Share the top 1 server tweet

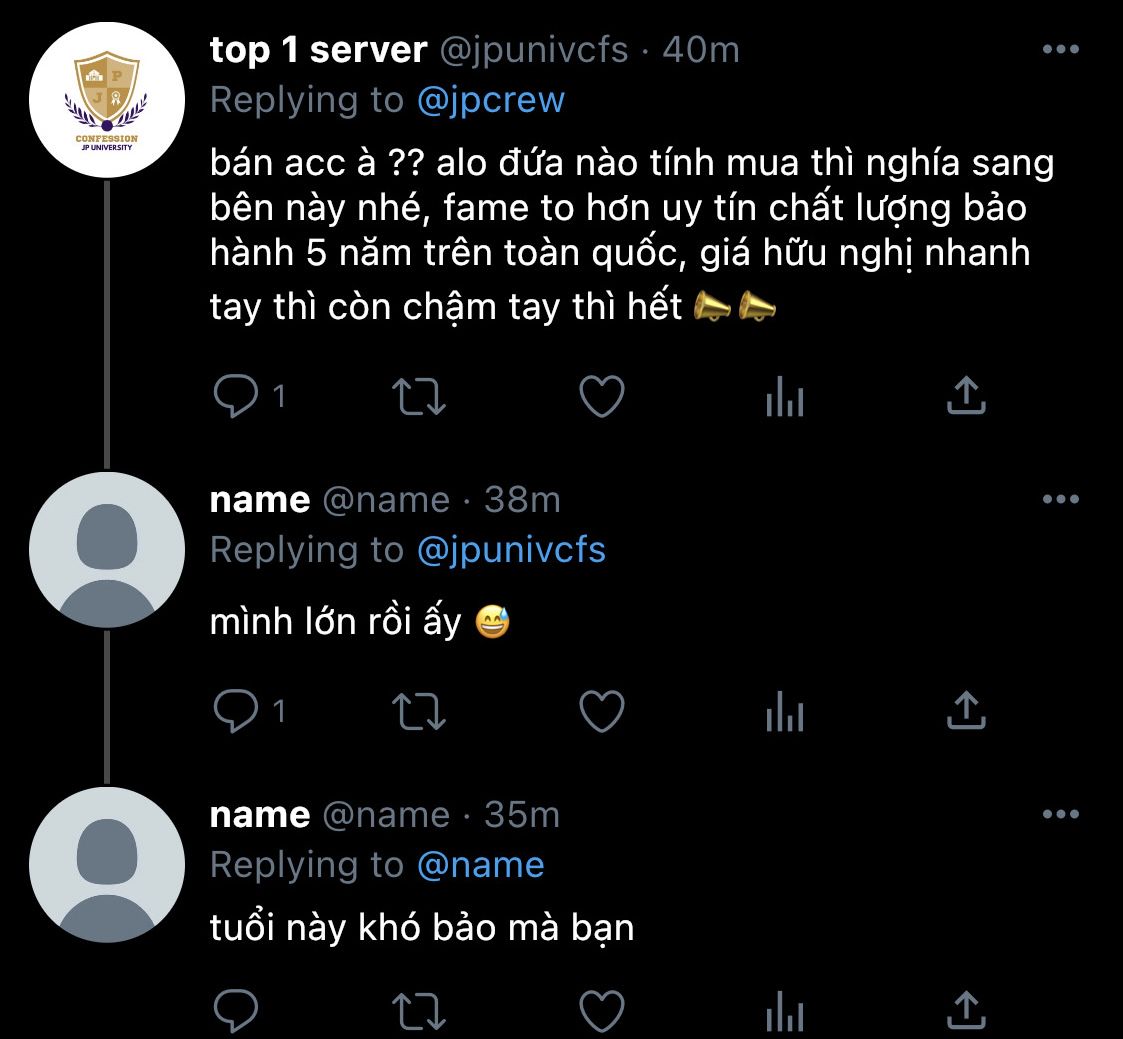point(966,395)
